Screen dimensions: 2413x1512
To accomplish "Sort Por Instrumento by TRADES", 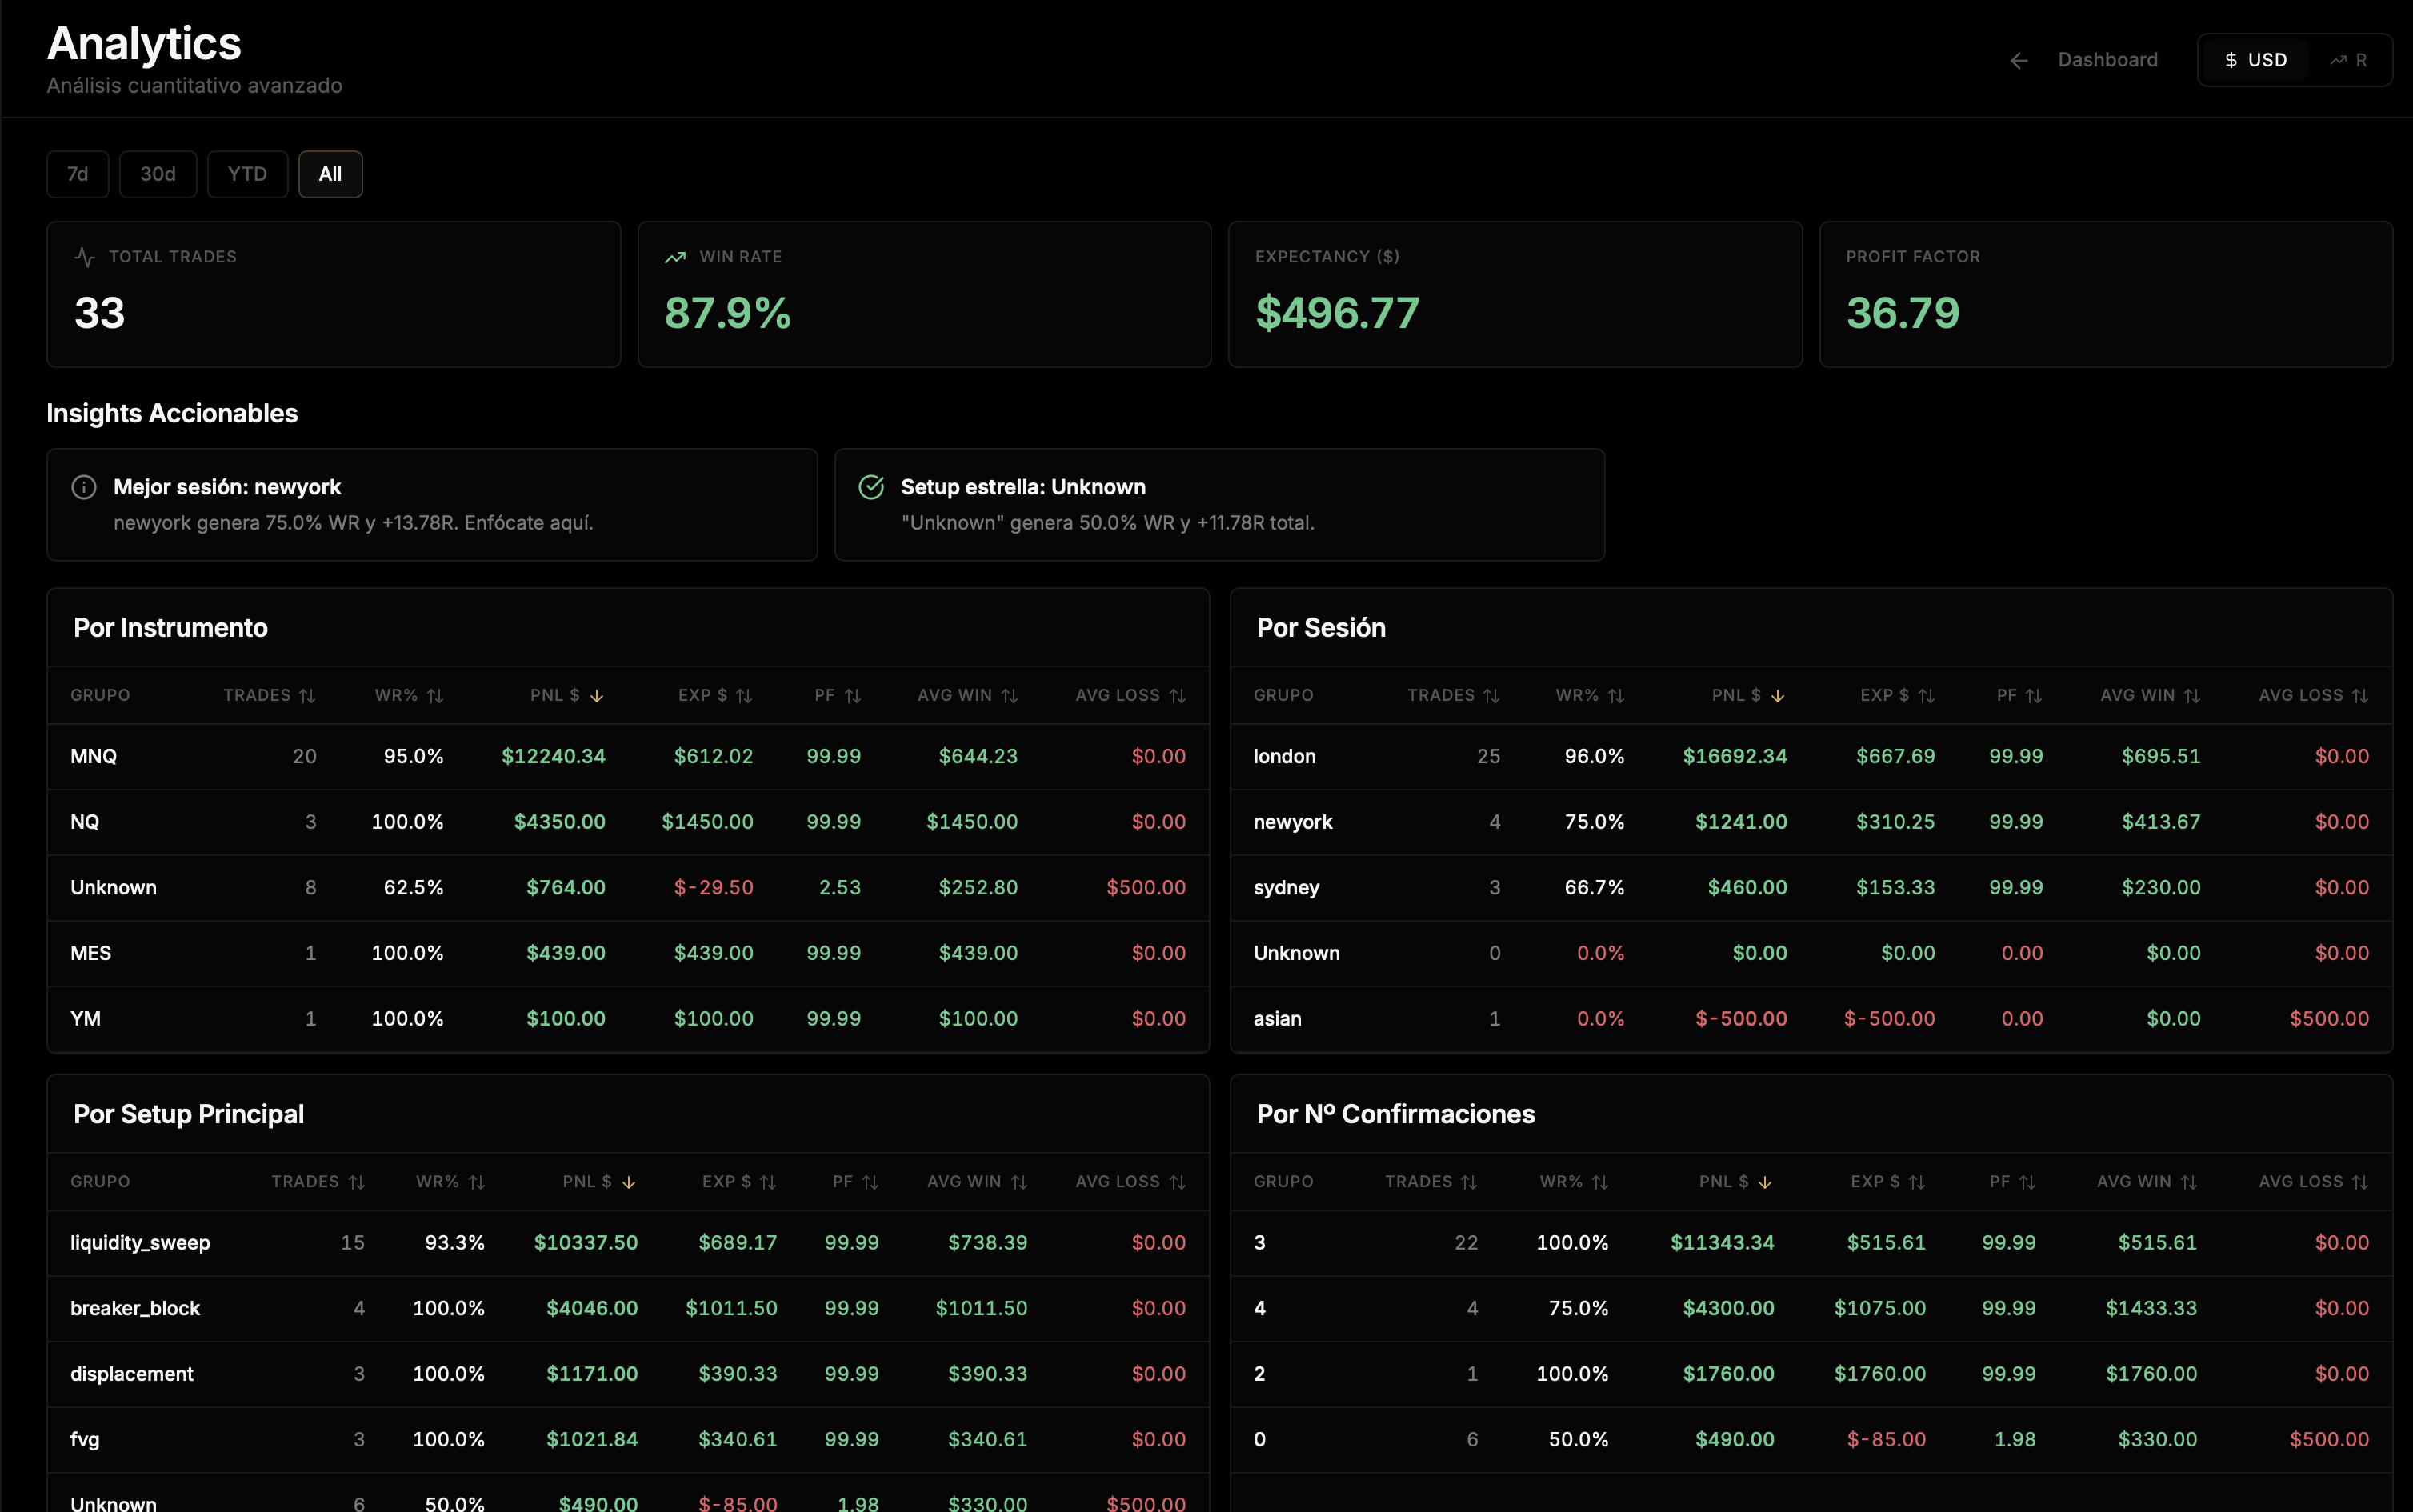I will [x=269, y=695].
